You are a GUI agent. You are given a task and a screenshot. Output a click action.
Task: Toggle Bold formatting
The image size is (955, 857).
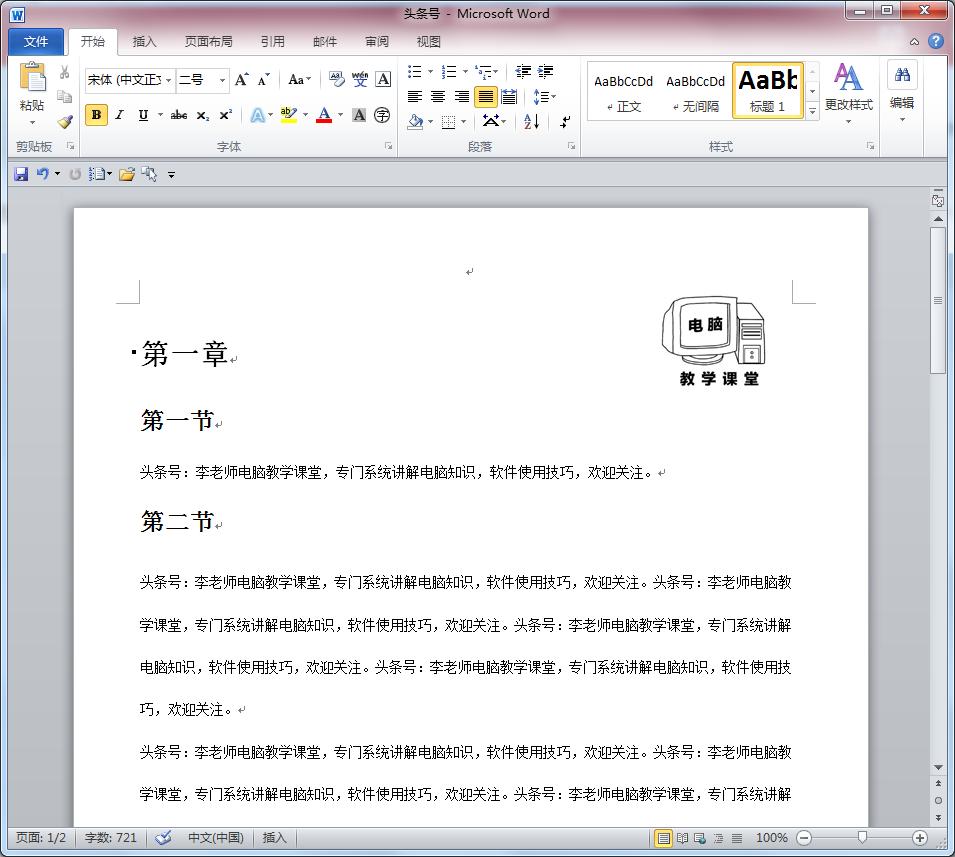[93, 114]
